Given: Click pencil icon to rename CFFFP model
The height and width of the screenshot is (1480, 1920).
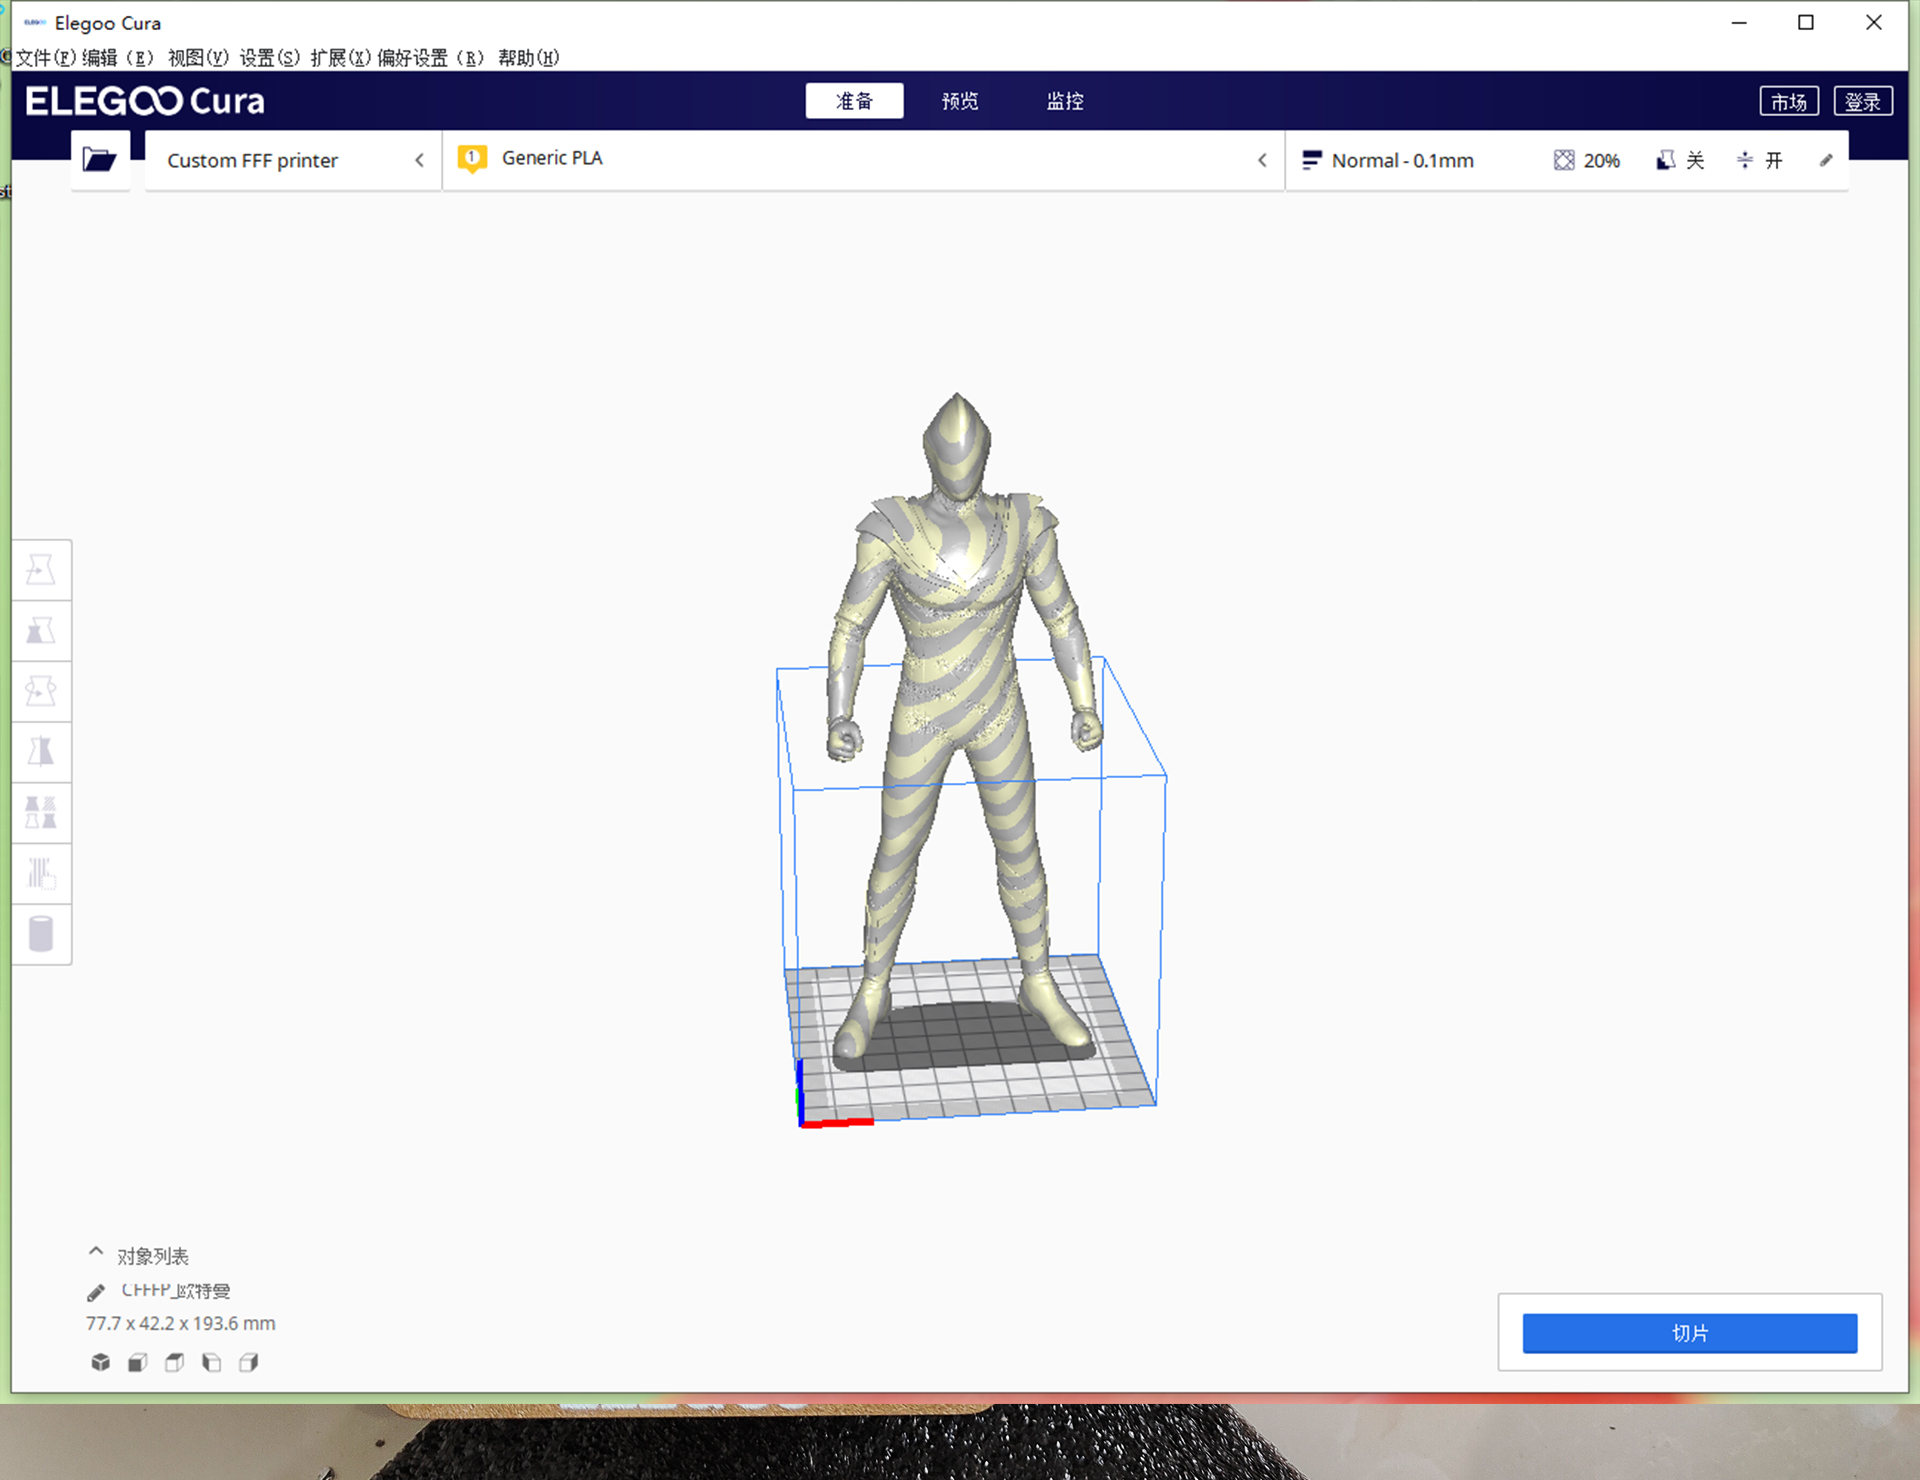Looking at the screenshot, I should point(96,1292).
